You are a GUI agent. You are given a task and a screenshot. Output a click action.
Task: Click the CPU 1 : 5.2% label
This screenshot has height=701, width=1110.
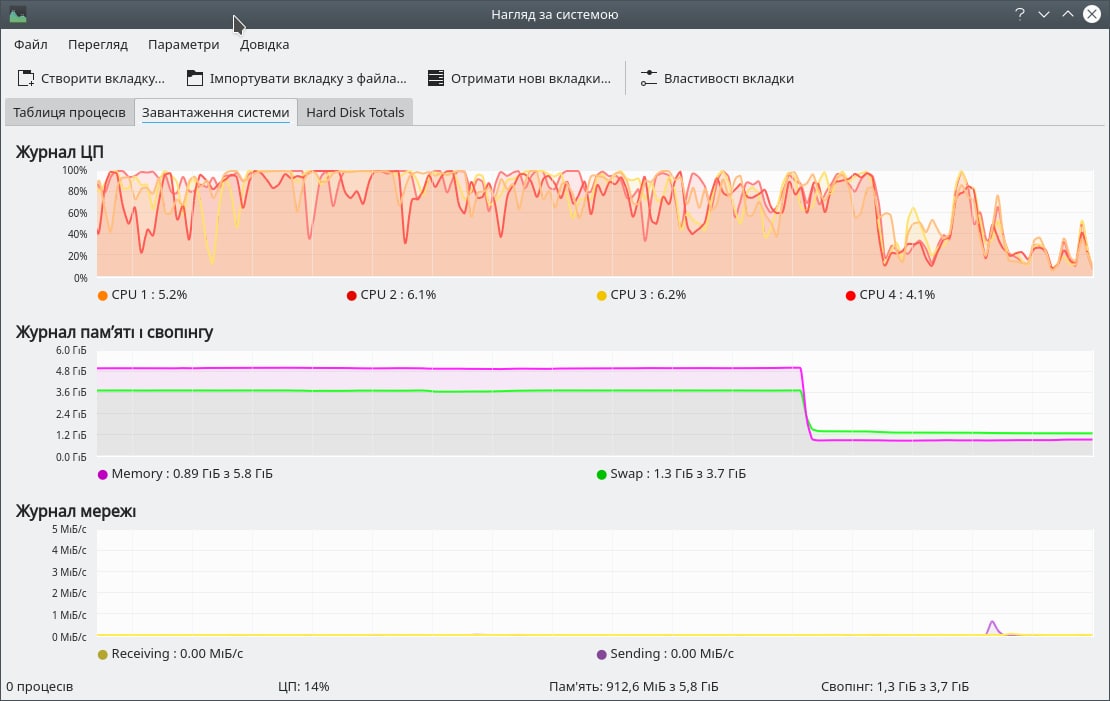149,295
